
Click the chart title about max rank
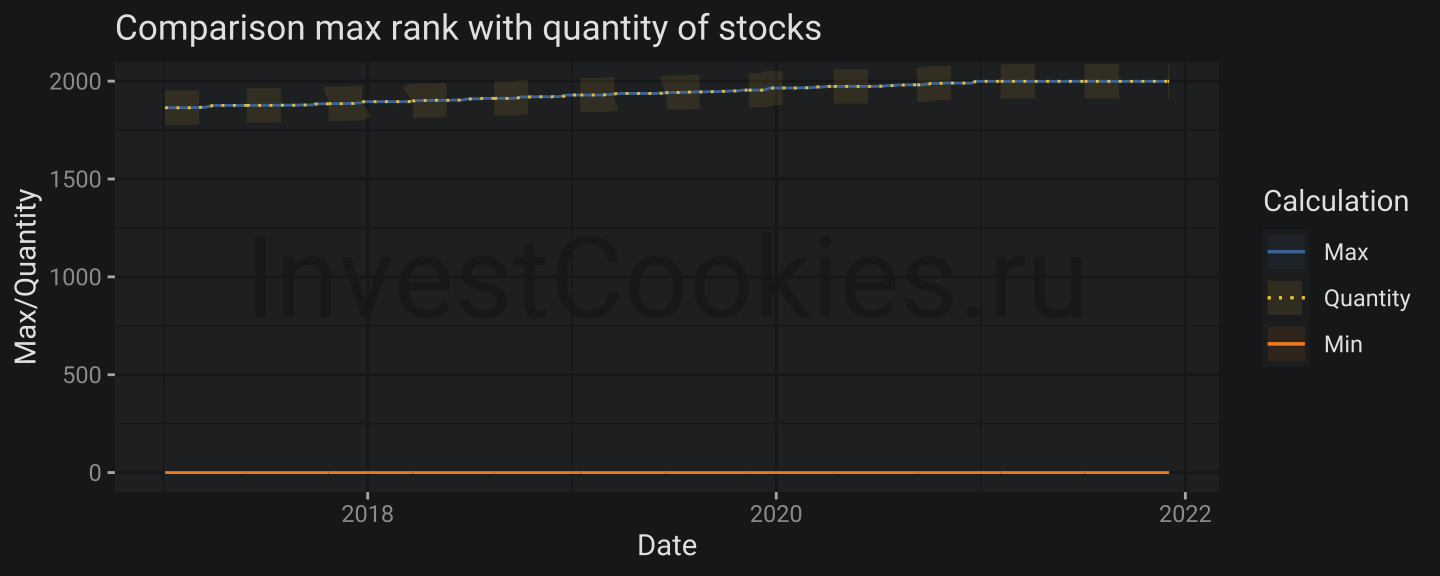(x=468, y=28)
